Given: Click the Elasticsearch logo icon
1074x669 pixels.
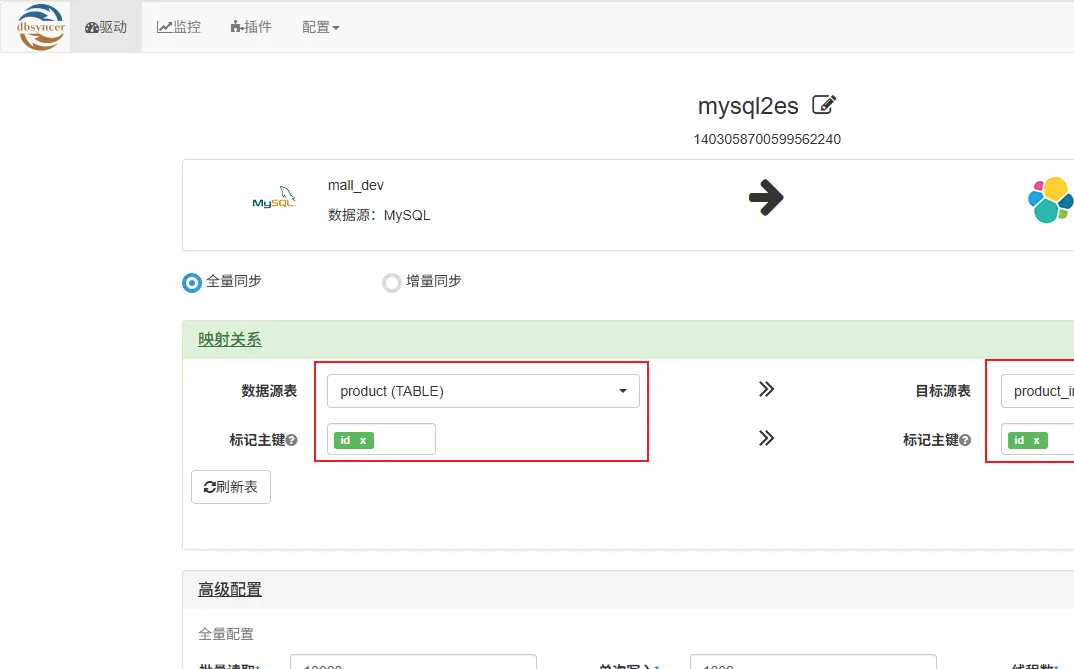Looking at the screenshot, I should [1051, 200].
